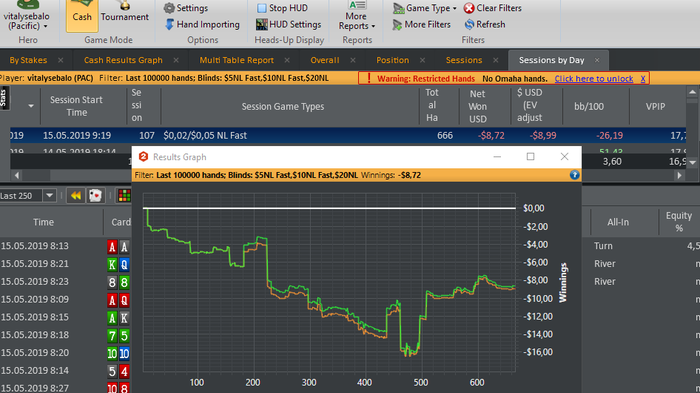The height and width of the screenshot is (393, 700).
Task: Sort by bb/100 column header
Action: (x=589, y=106)
